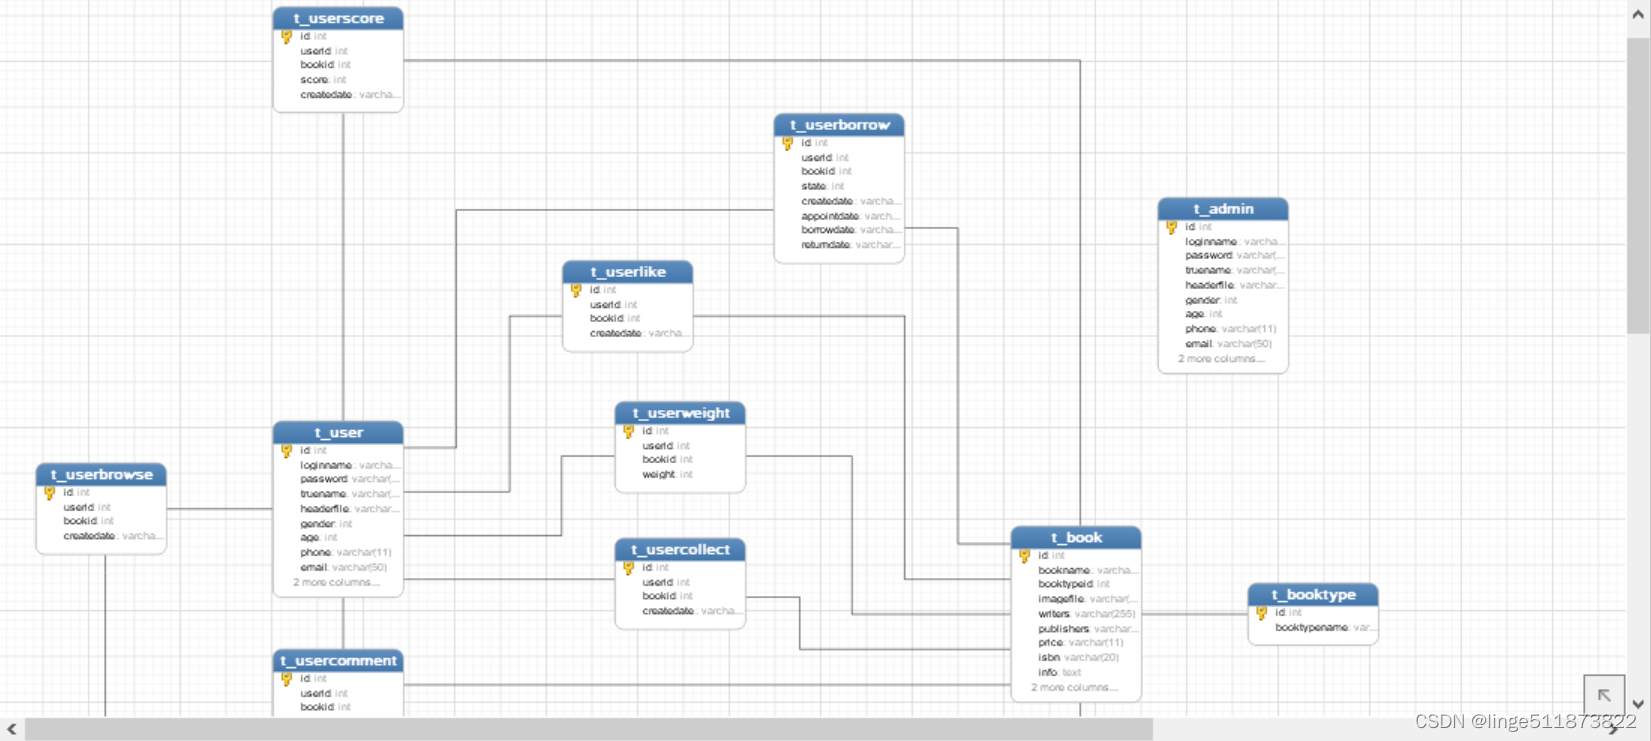Select the t_userweight table header
The image size is (1651, 741).
680,413
